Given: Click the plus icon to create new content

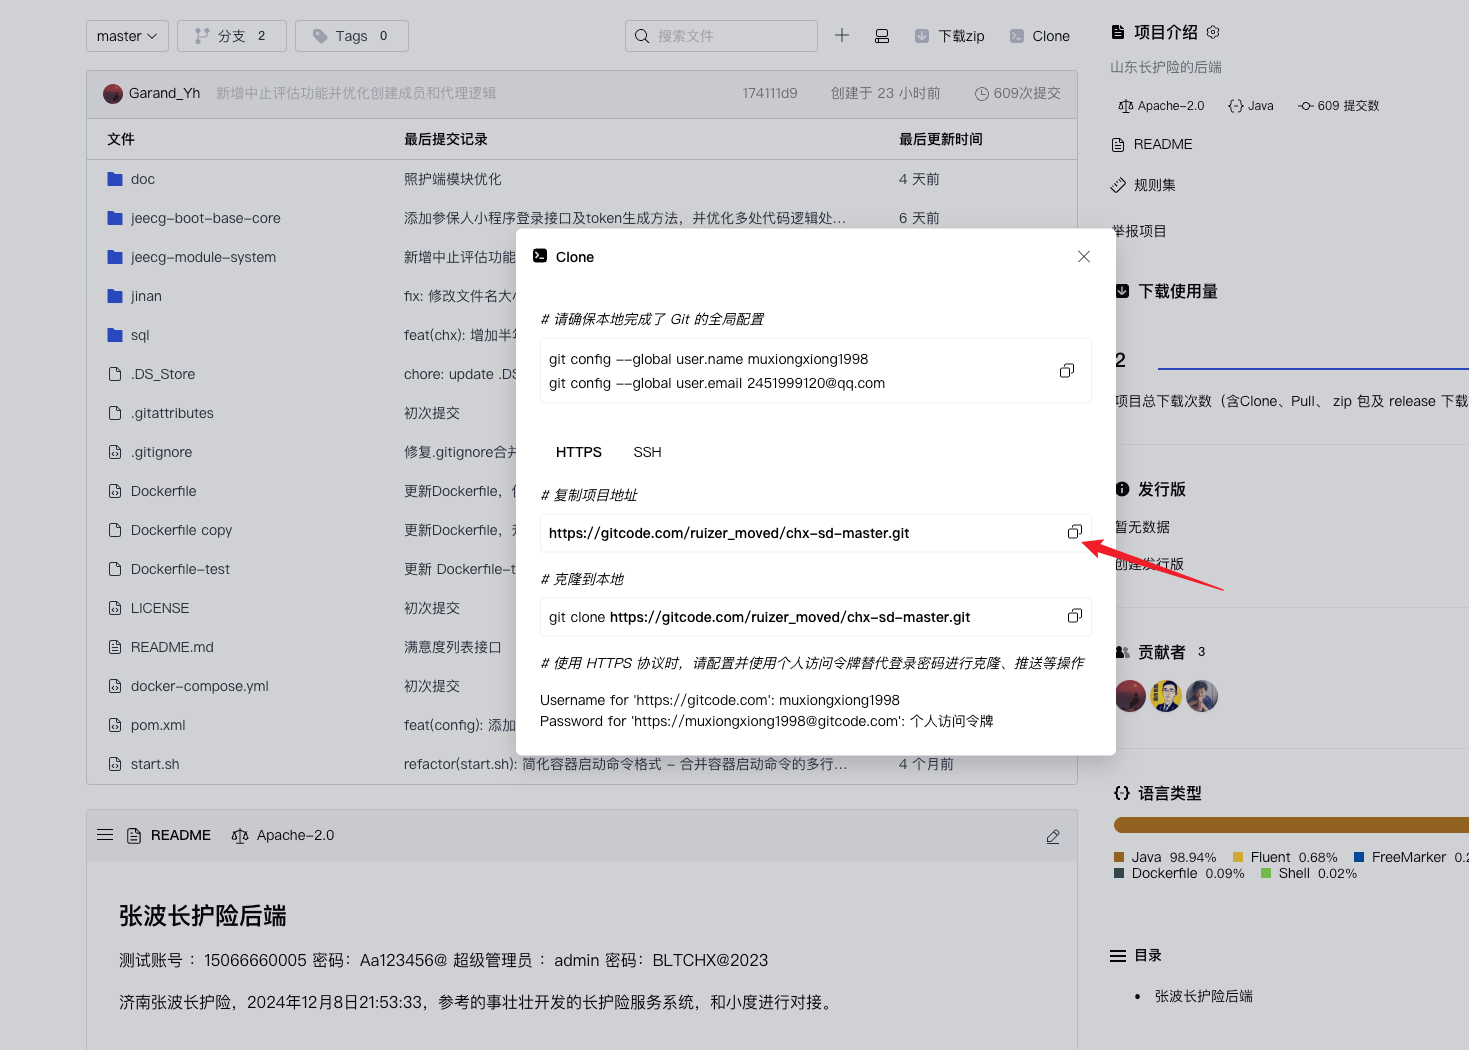Looking at the screenshot, I should (842, 35).
